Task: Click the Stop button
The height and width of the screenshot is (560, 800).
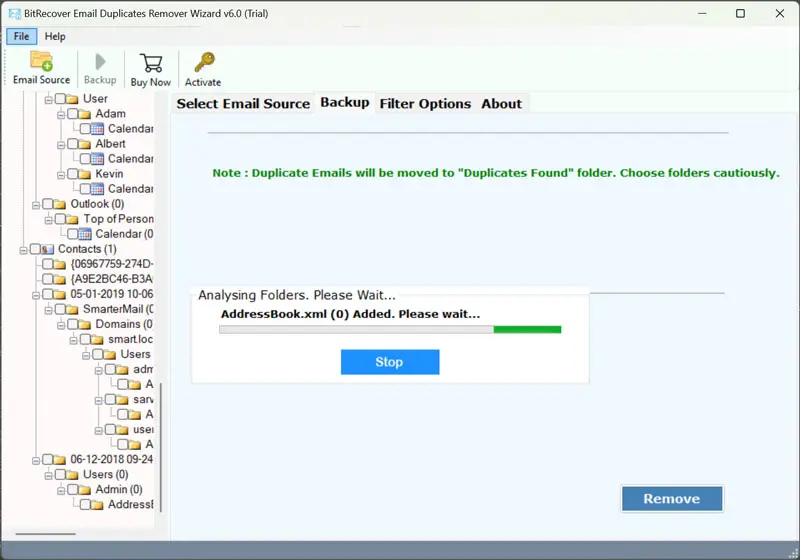Action: [x=390, y=362]
